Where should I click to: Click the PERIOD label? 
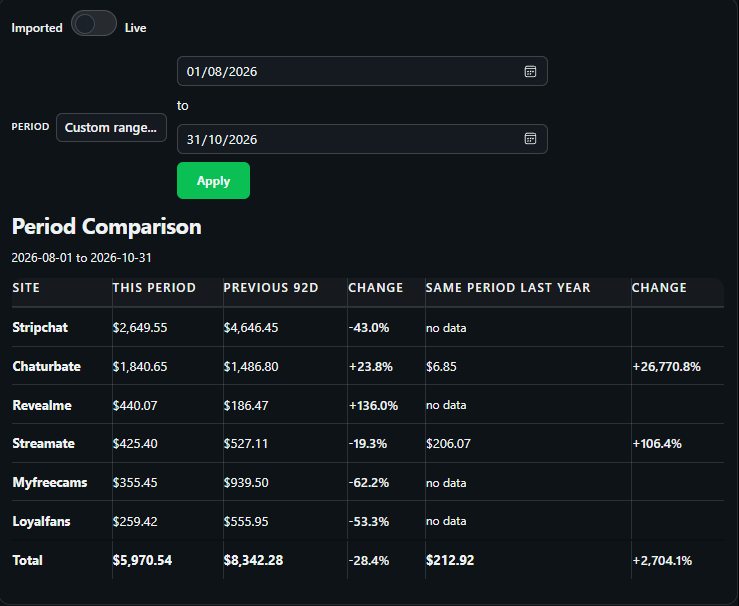click(x=30, y=127)
